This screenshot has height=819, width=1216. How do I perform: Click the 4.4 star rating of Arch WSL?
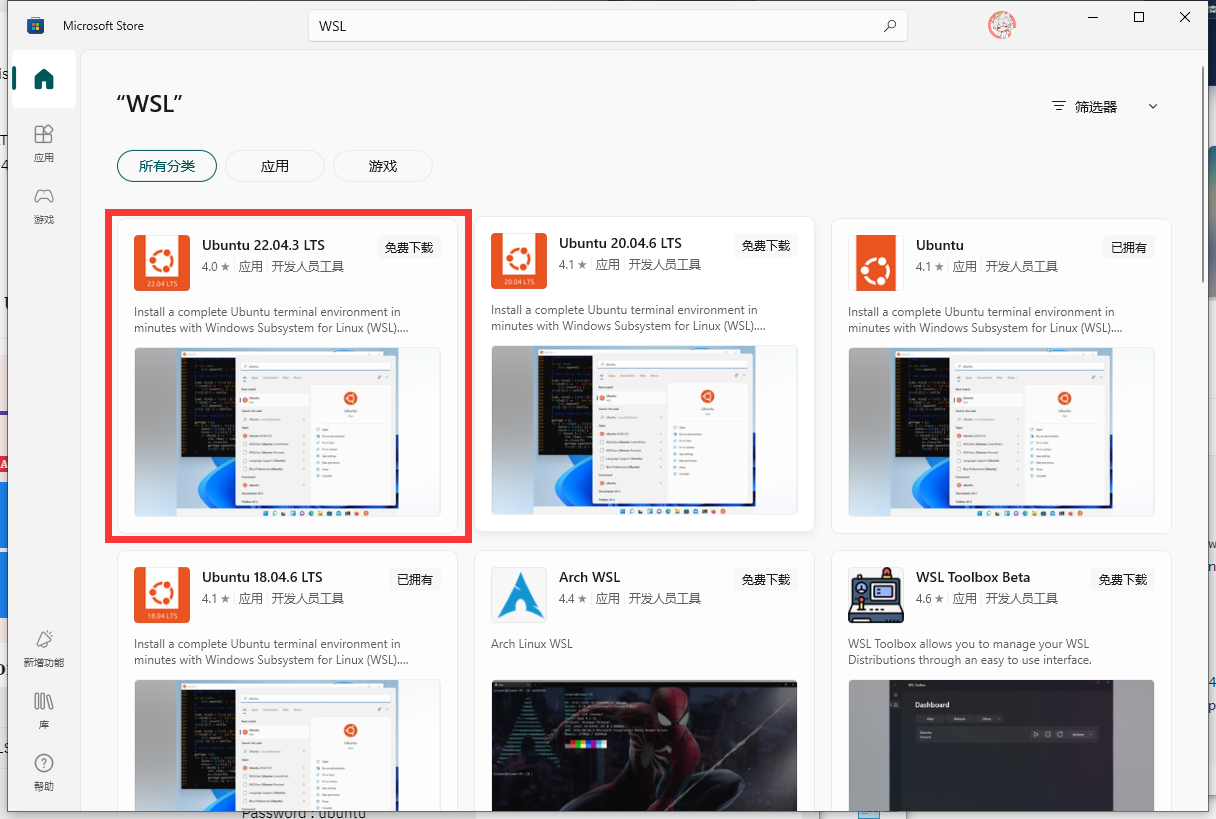pyautogui.click(x=573, y=599)
